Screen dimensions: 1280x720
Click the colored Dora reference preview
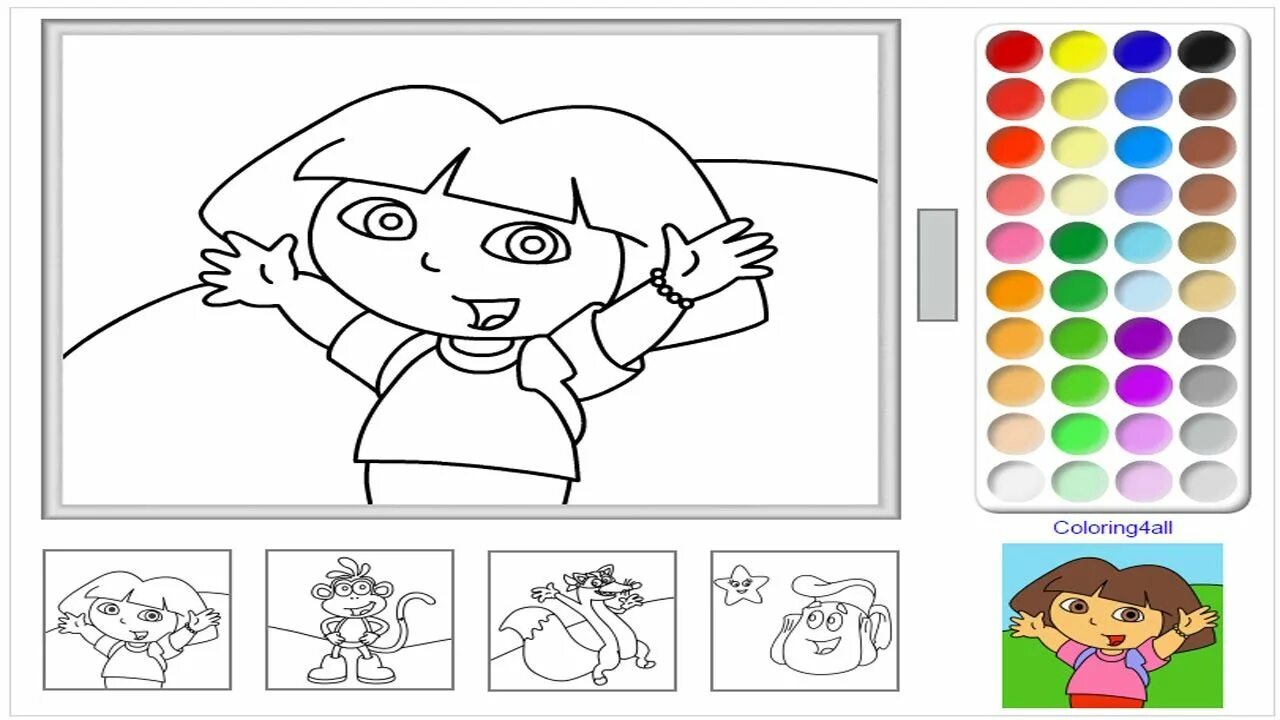click(1112, 626)
